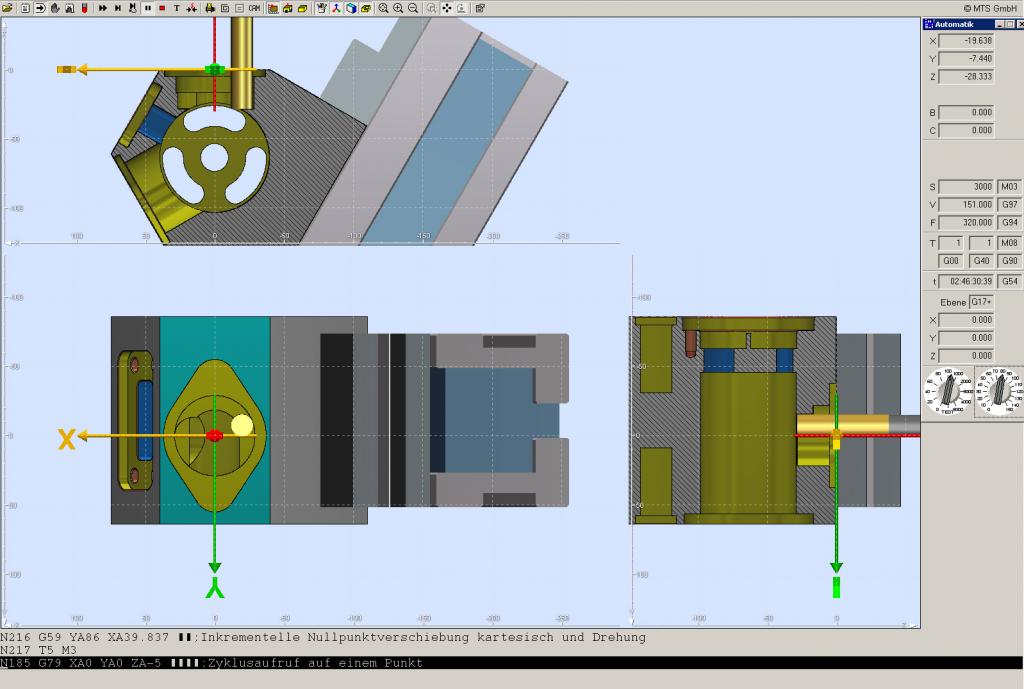Click the Ebene G17+ plane box
Viewport: 1024px width, 689px height.
pos(982,302)
